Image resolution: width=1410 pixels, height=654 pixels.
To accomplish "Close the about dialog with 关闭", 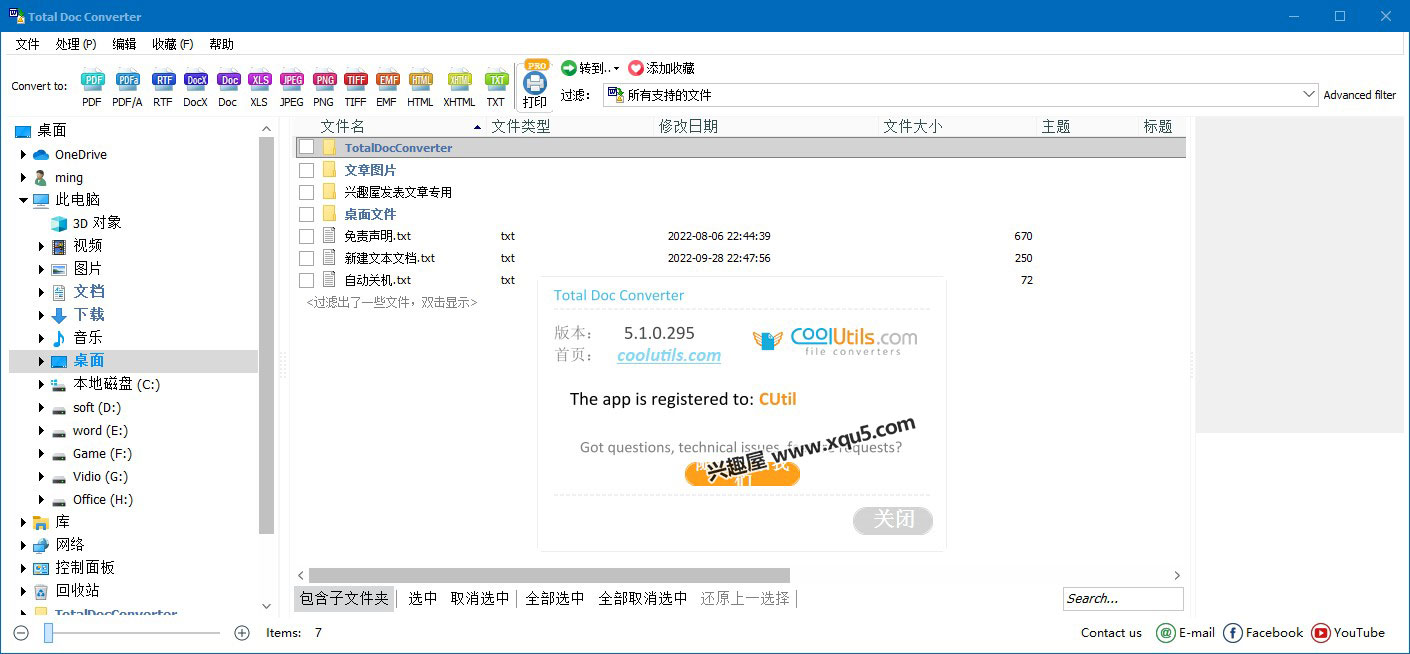I will click(x=893, y=520).
